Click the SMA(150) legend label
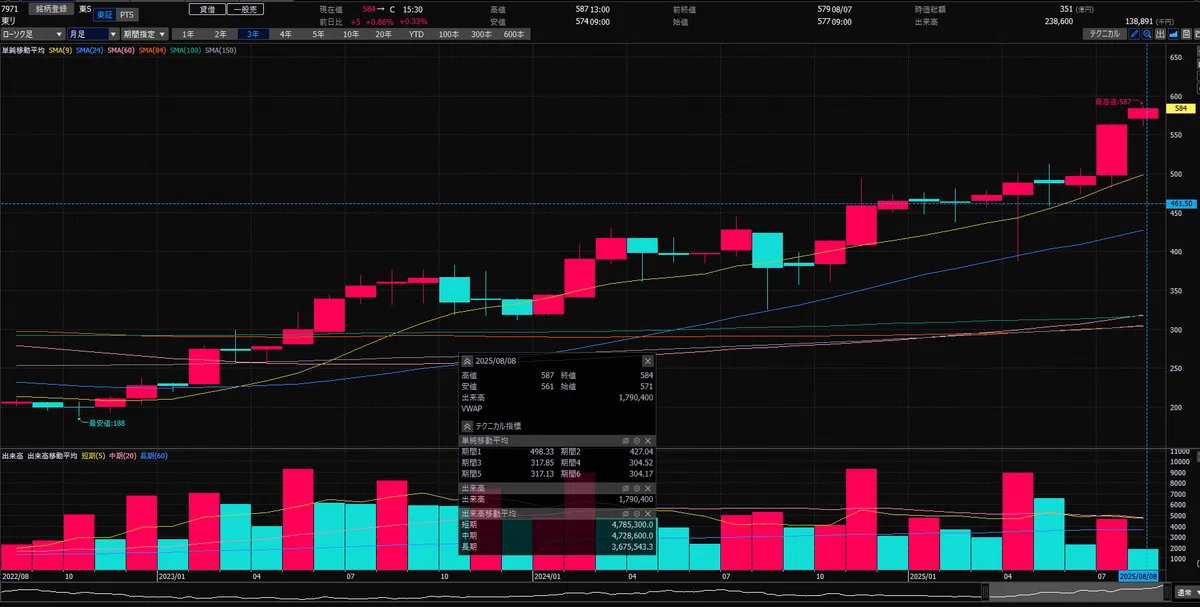This screenshot has height=607, width=1200. [220, 50]
